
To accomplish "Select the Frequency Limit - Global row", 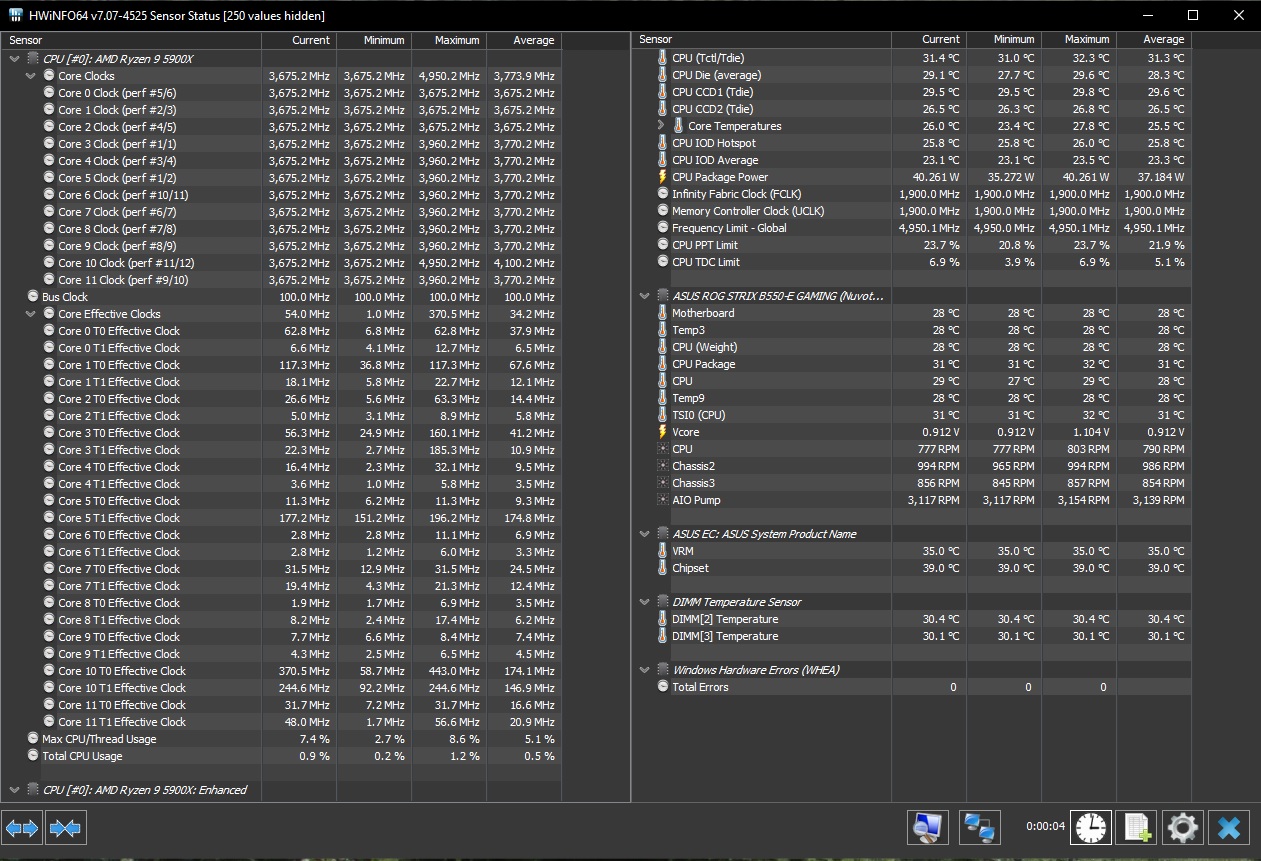I will [912, 228].
